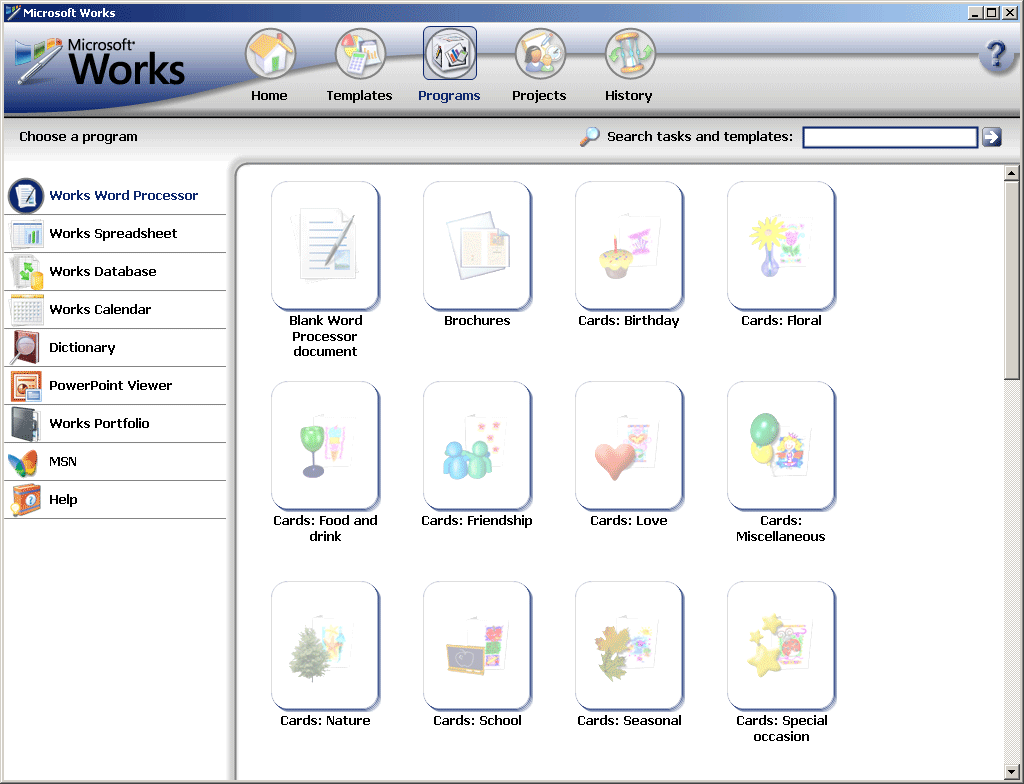The width and height of the screenshot is (1024, 784).
Task: Click inside the search tasks and templates field
Action: pyautogui.click(x=890, y=137)
